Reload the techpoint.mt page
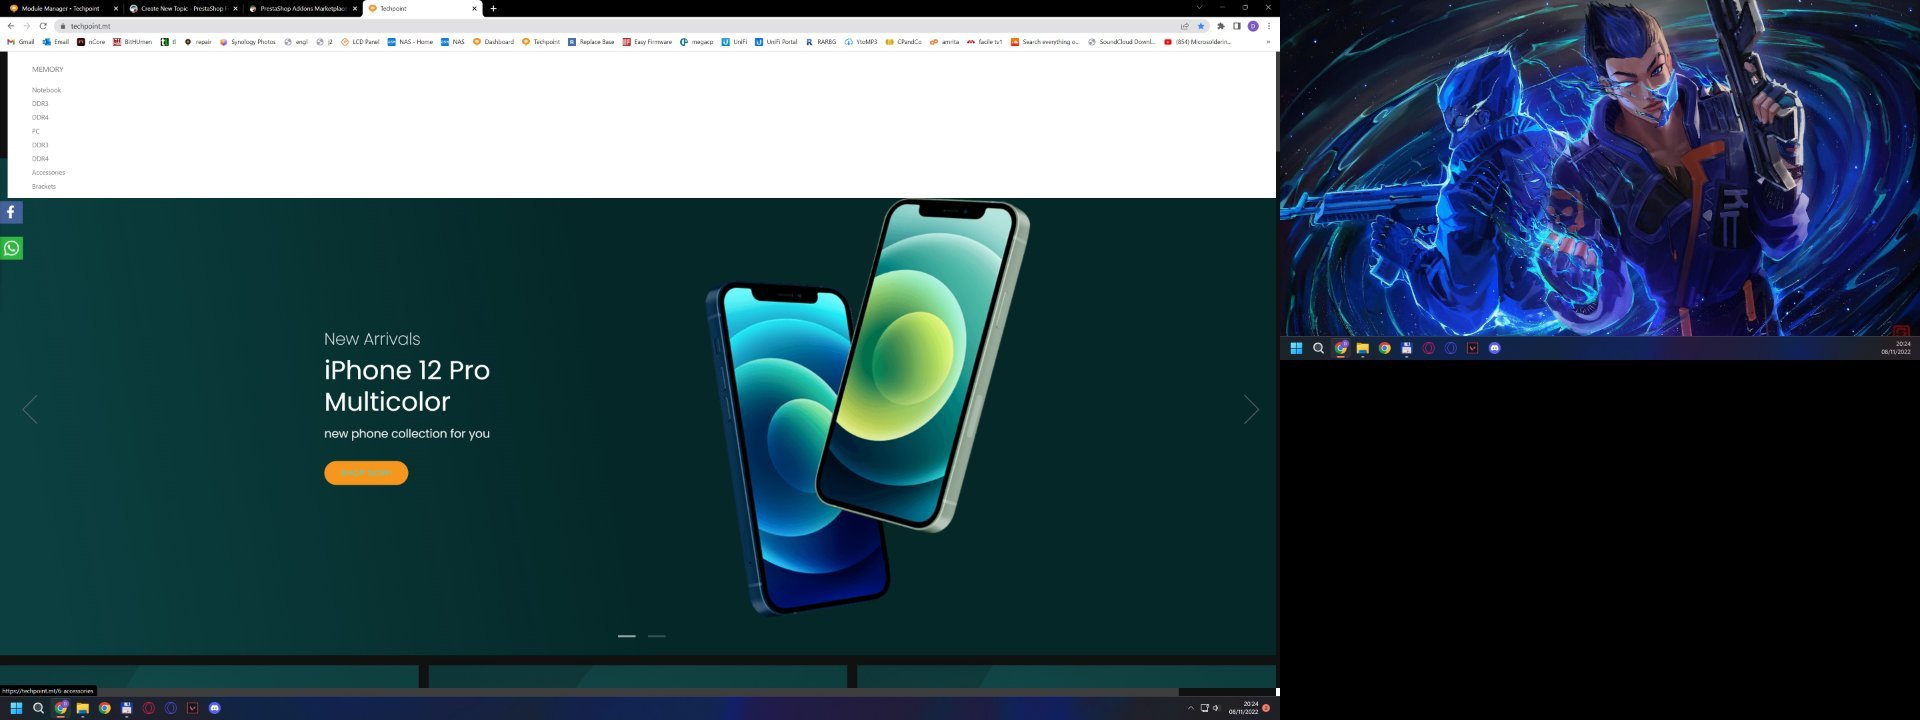 point(43,26)
